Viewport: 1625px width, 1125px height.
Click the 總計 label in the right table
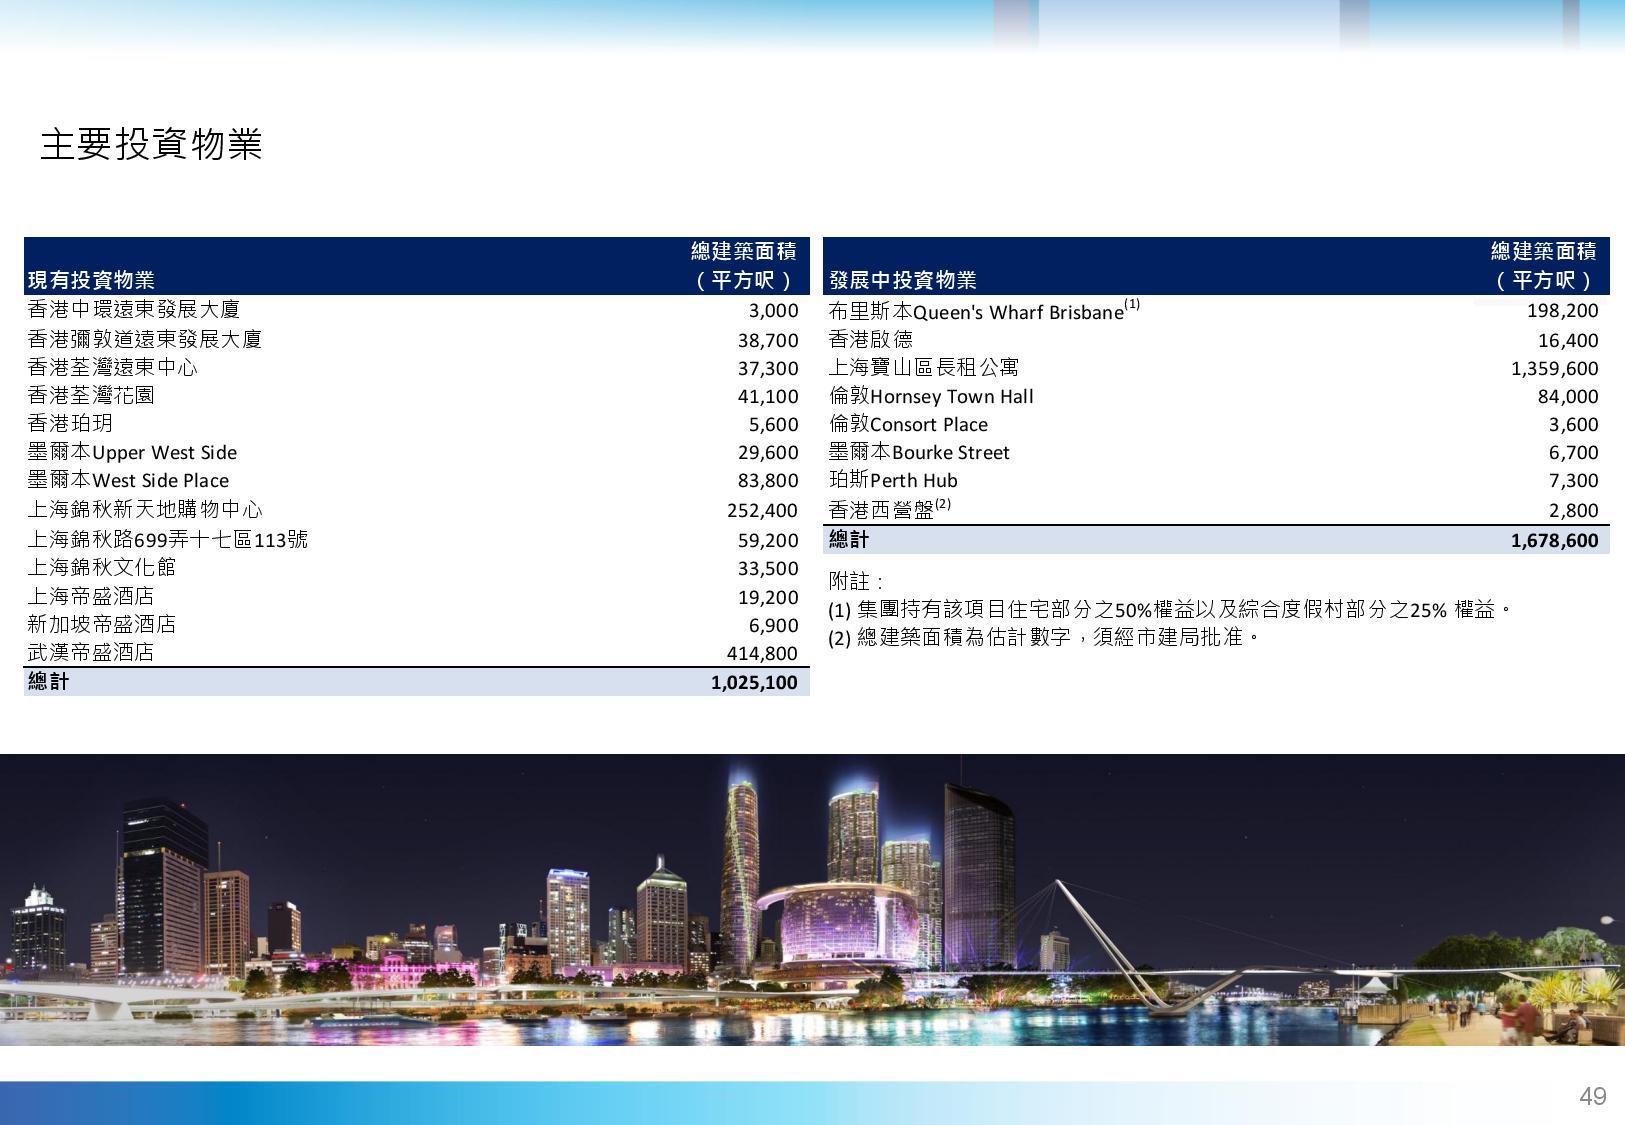coord(849,540)
